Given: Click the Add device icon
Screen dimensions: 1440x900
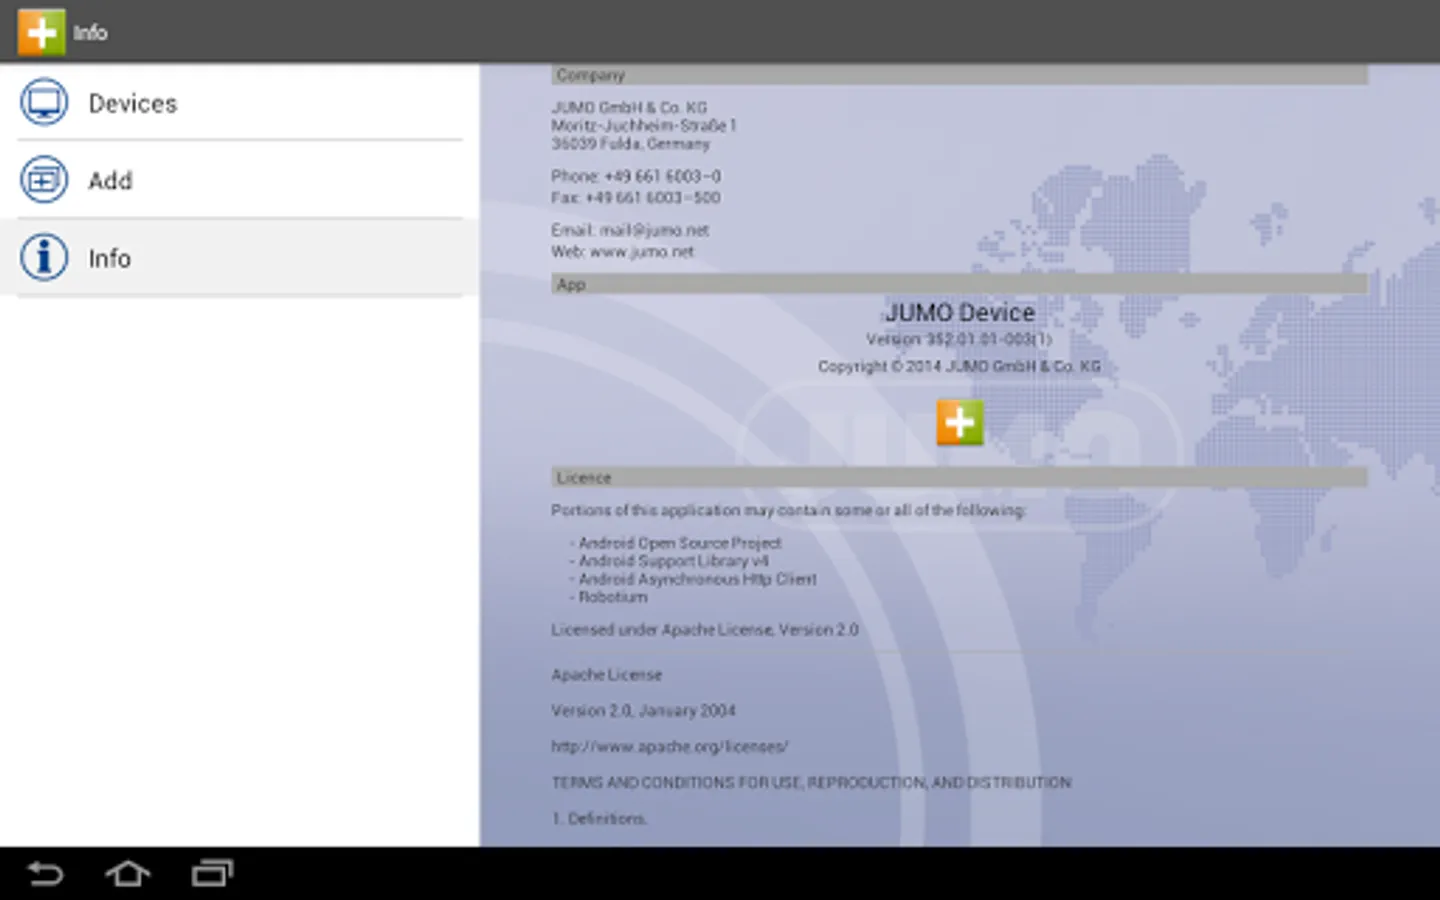Looking at the screenshot, I should click(x=44, y=180).
